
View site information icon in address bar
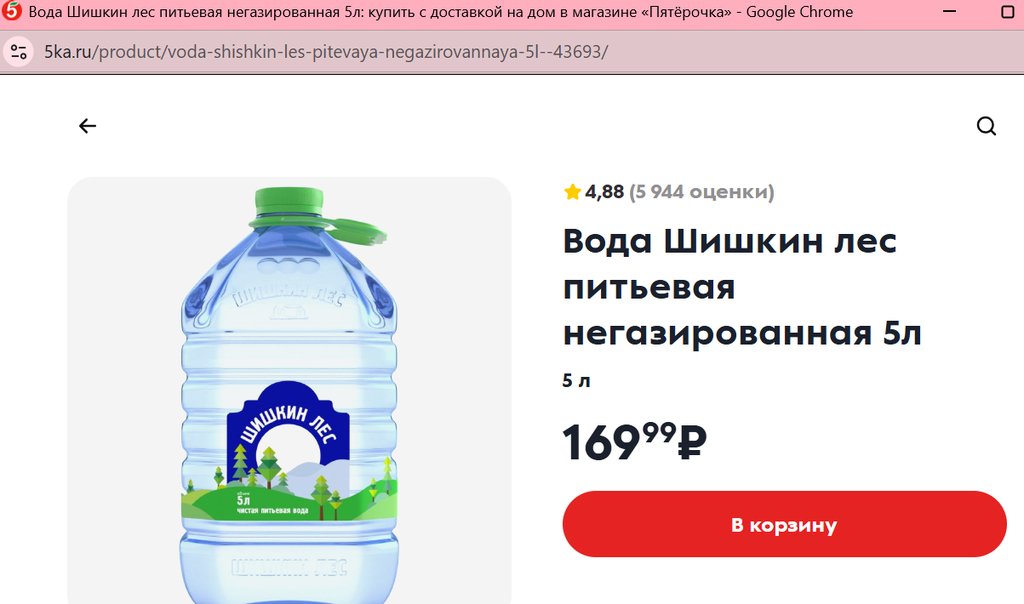(18, 52)
